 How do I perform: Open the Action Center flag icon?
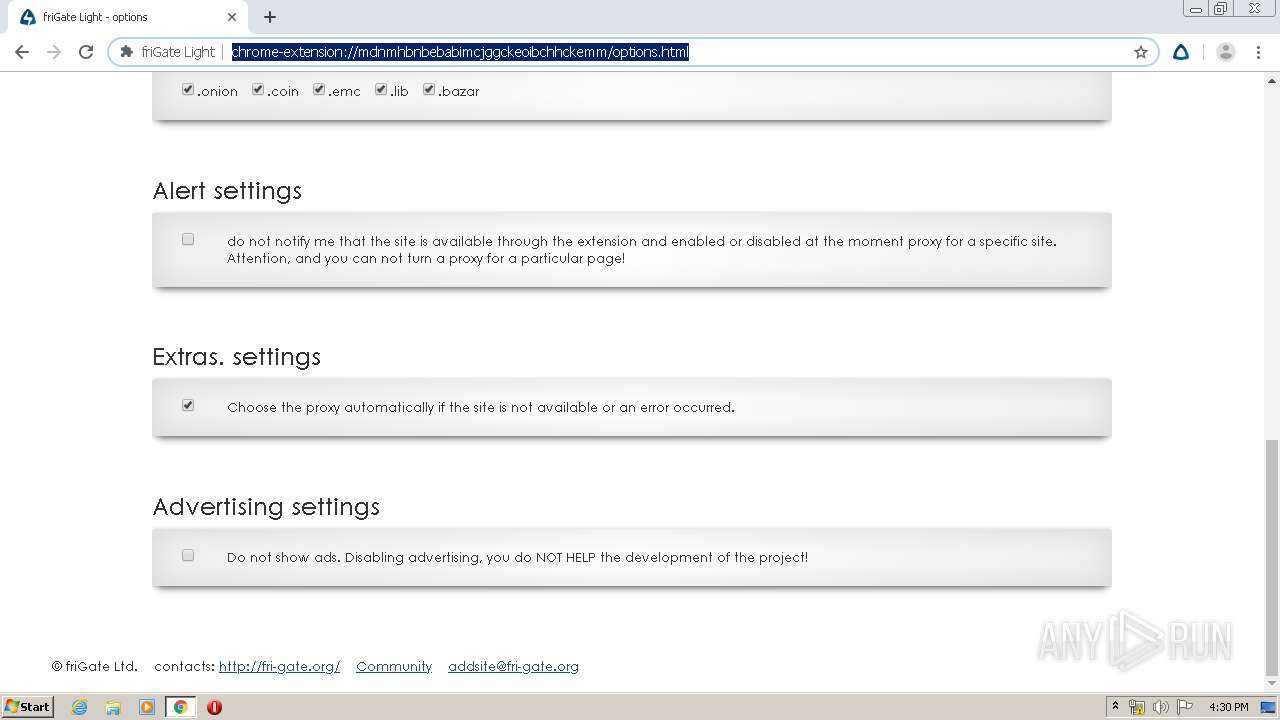coord(1185,707)
